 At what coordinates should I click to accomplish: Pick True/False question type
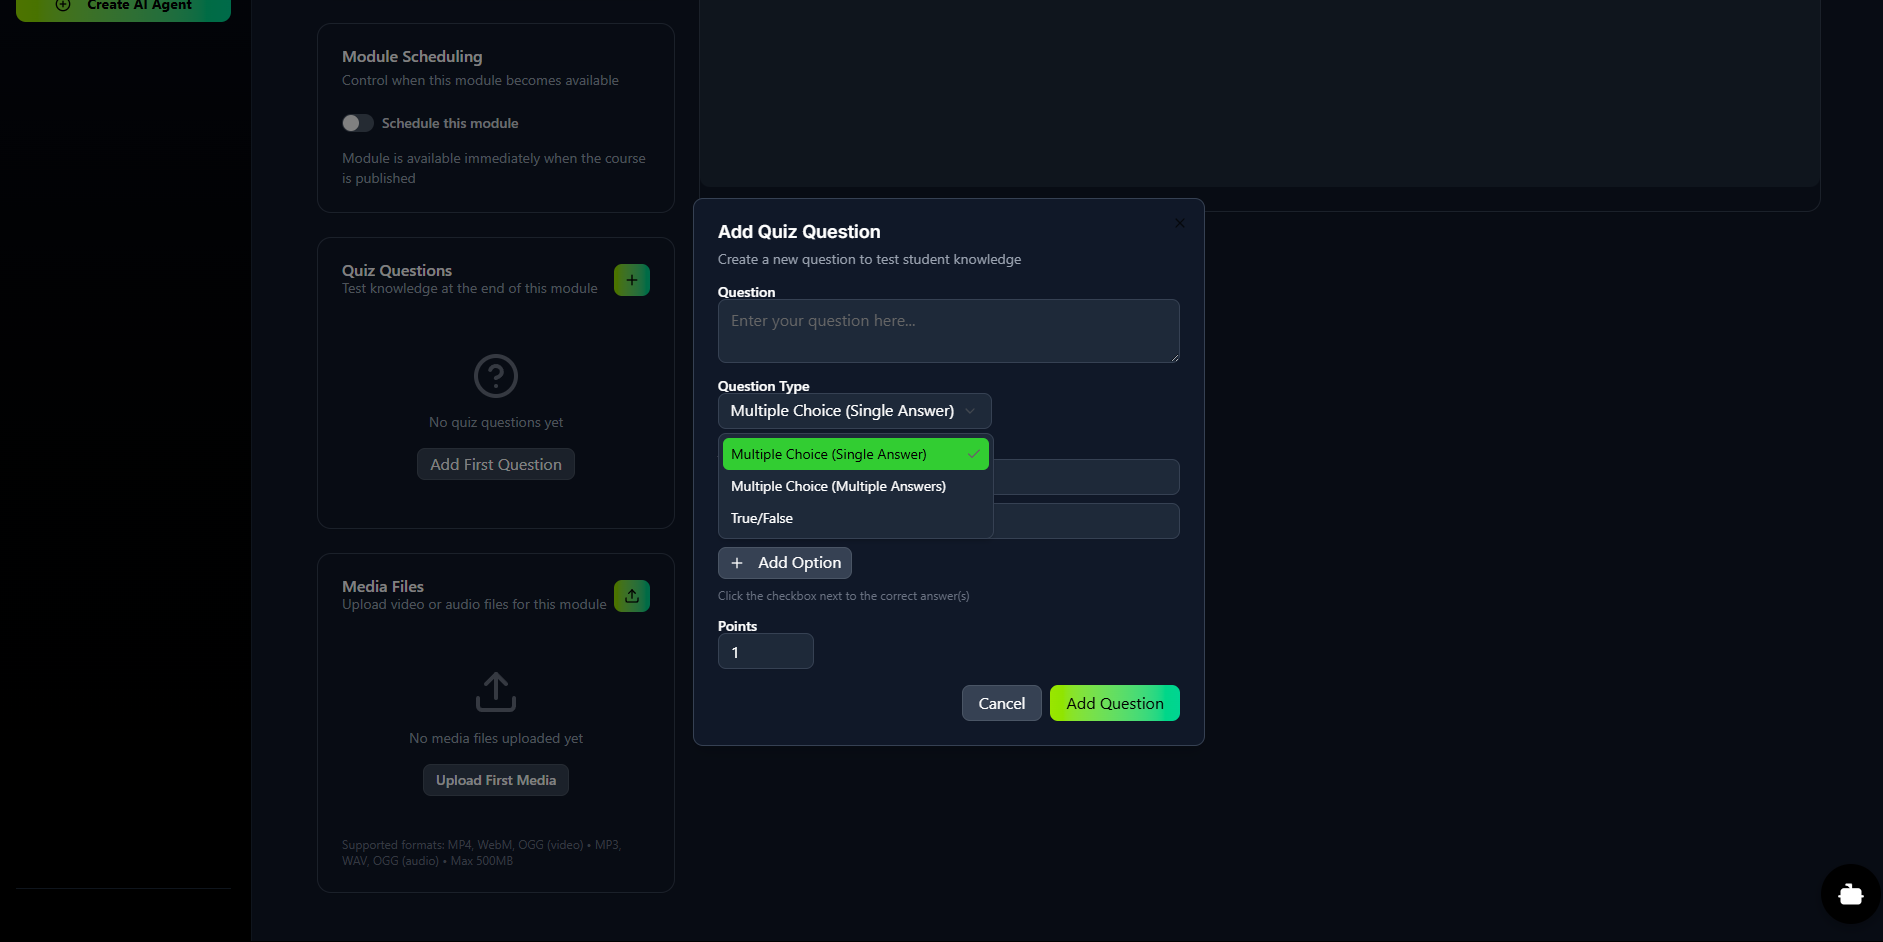(x=762, y=518)
